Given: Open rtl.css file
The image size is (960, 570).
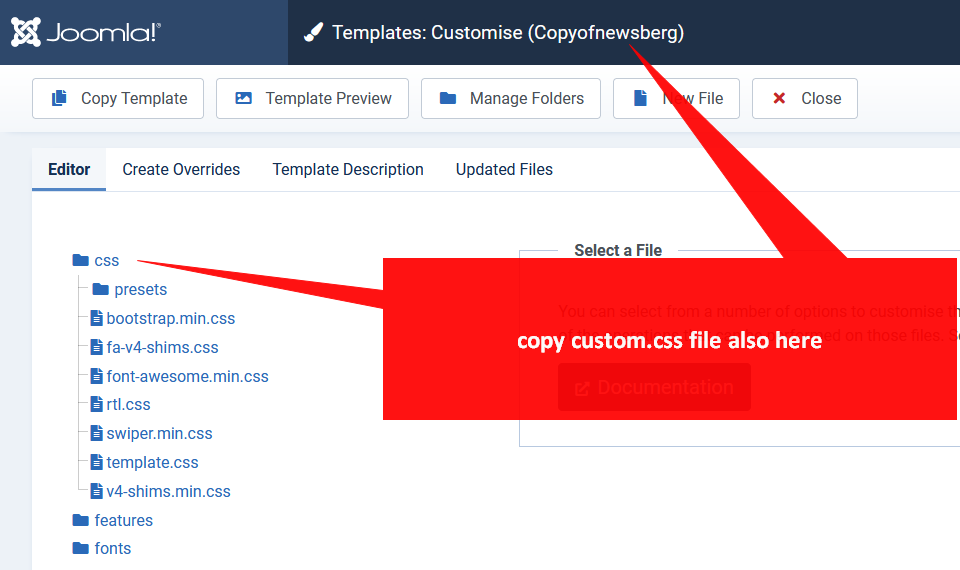Looking at the screenshot, I should [x=128, y=404].
